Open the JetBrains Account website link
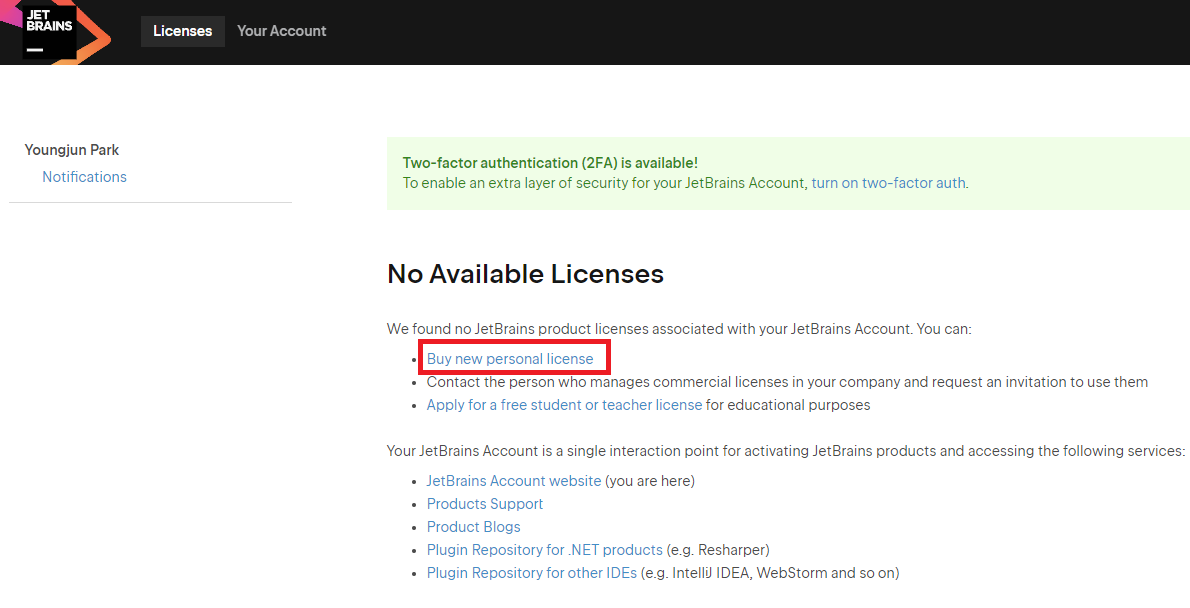Image resolution: width=1190 pixels, height=608 pixels. (514, 481)
